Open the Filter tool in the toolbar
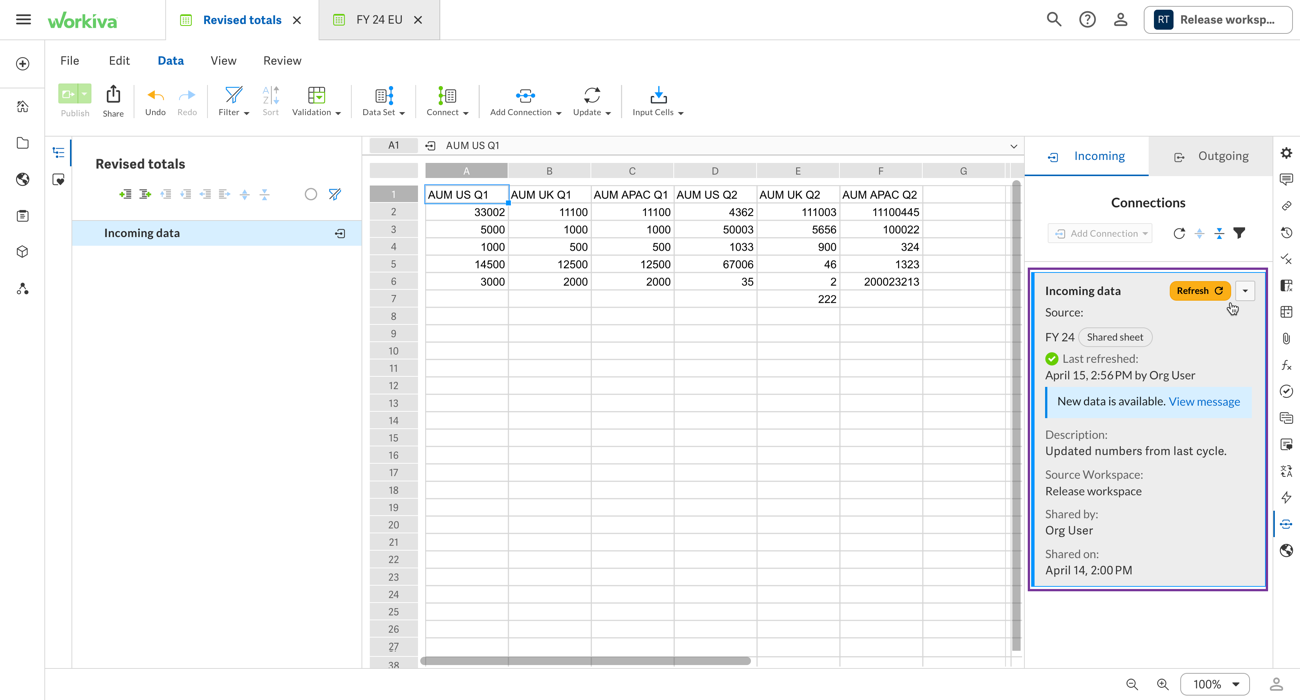The height and width of the screenshot is (700, 1300). (233, 100)
